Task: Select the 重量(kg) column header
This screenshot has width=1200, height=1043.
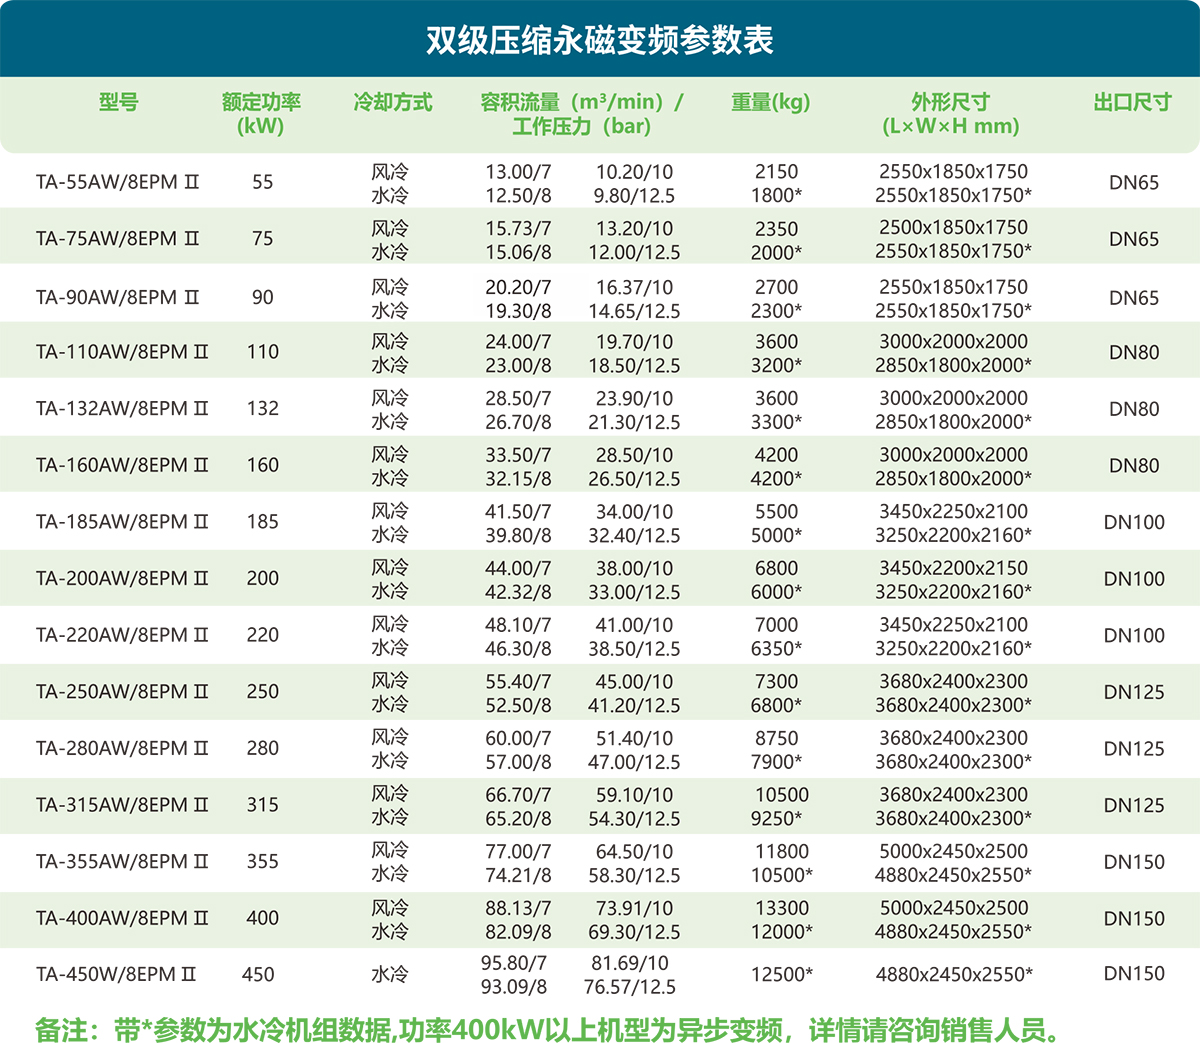Action: pyautogui.click(x=770, y=102)
